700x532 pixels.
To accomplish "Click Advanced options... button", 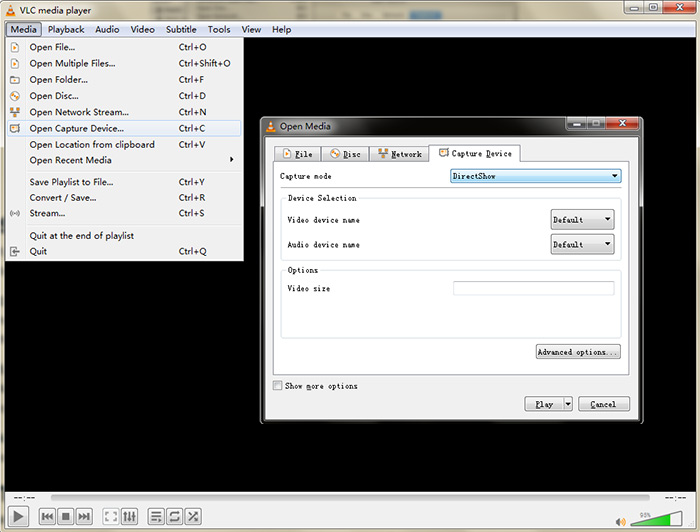I will [x=578, y=352].
